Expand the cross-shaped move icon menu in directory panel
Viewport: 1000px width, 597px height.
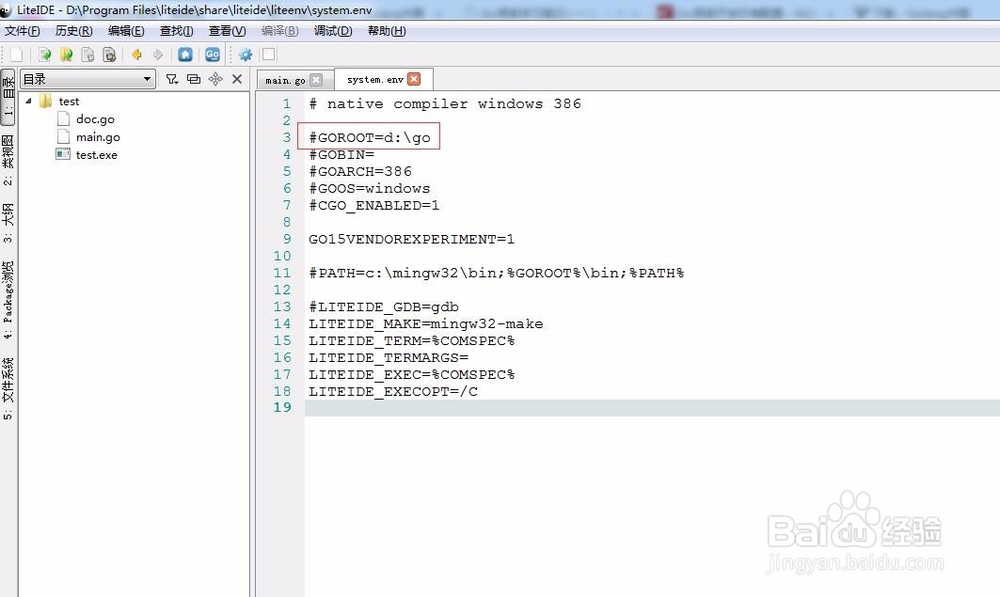215,78
